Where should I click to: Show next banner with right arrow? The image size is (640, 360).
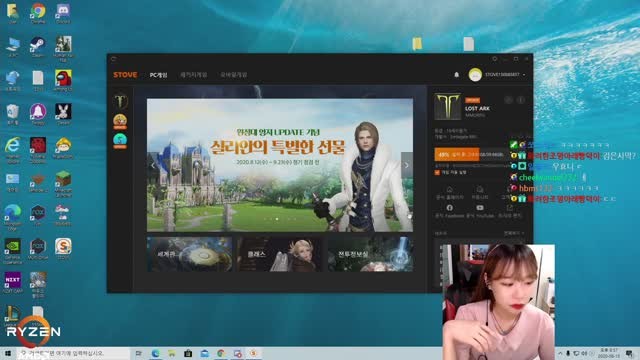tap(407, 165)
